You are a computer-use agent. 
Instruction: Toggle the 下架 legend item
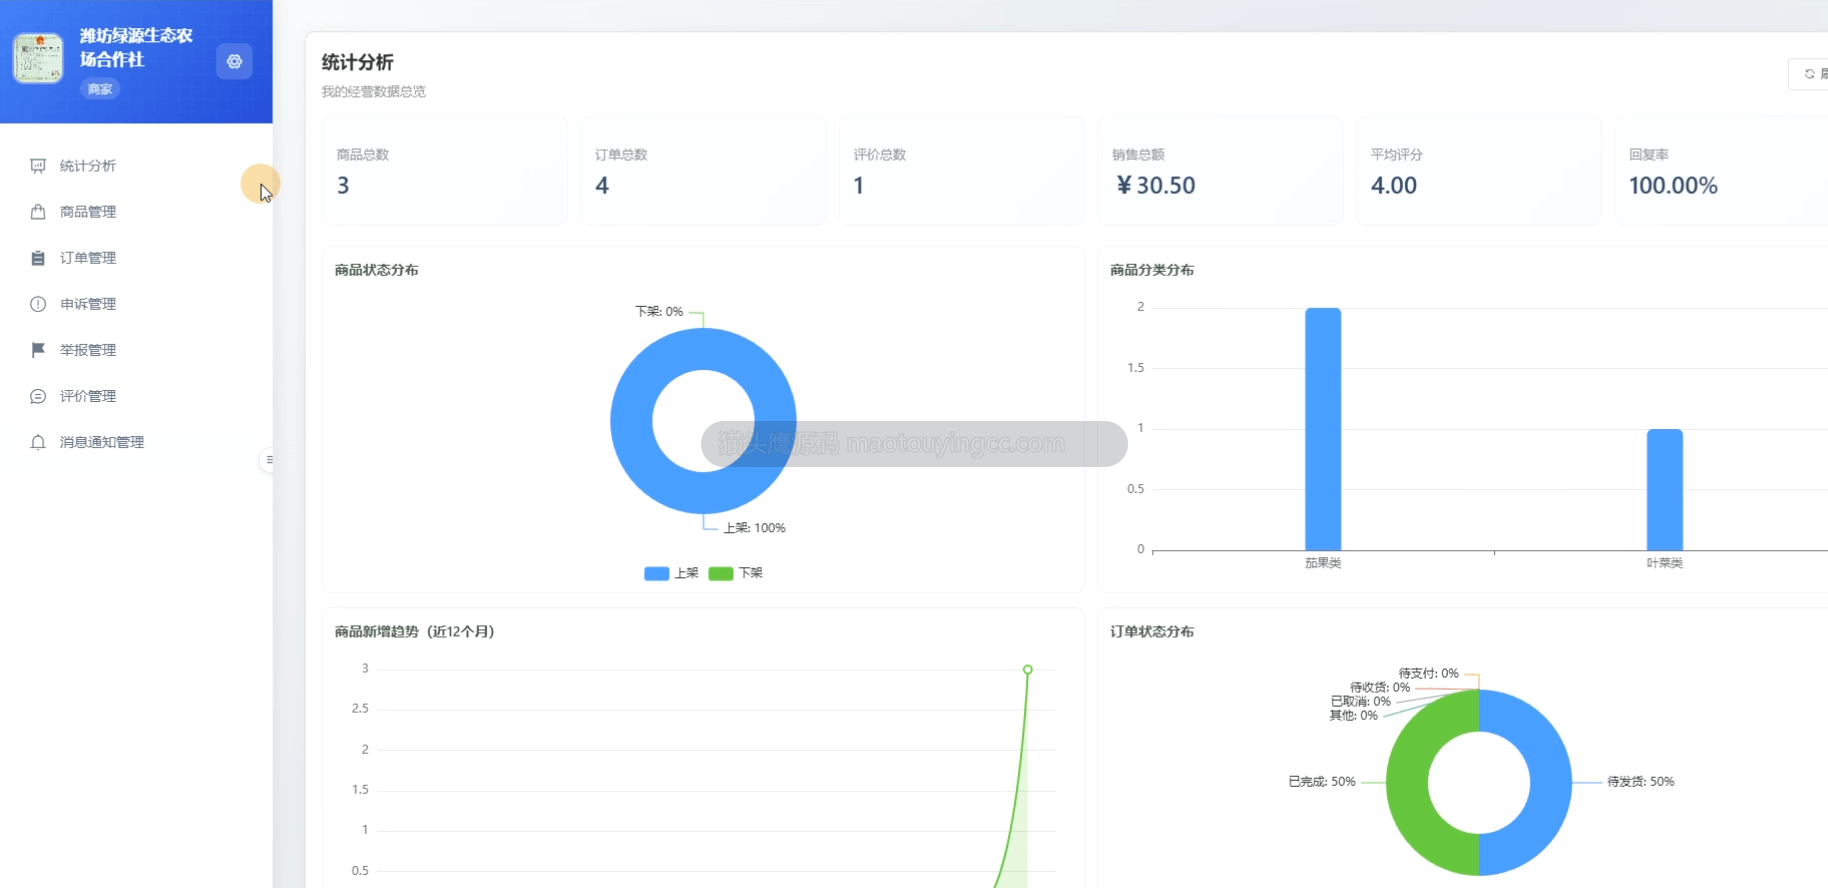(x=736, y=573)
